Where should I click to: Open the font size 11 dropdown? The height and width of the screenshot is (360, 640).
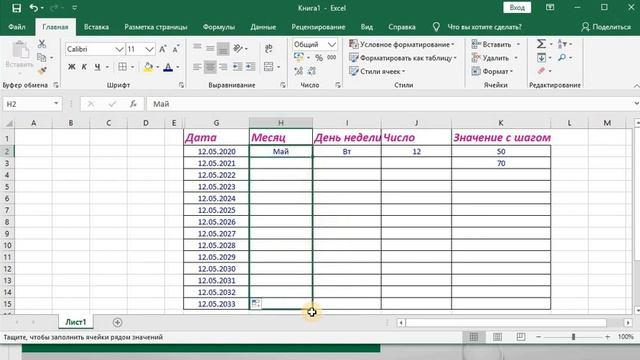[149, 49]
